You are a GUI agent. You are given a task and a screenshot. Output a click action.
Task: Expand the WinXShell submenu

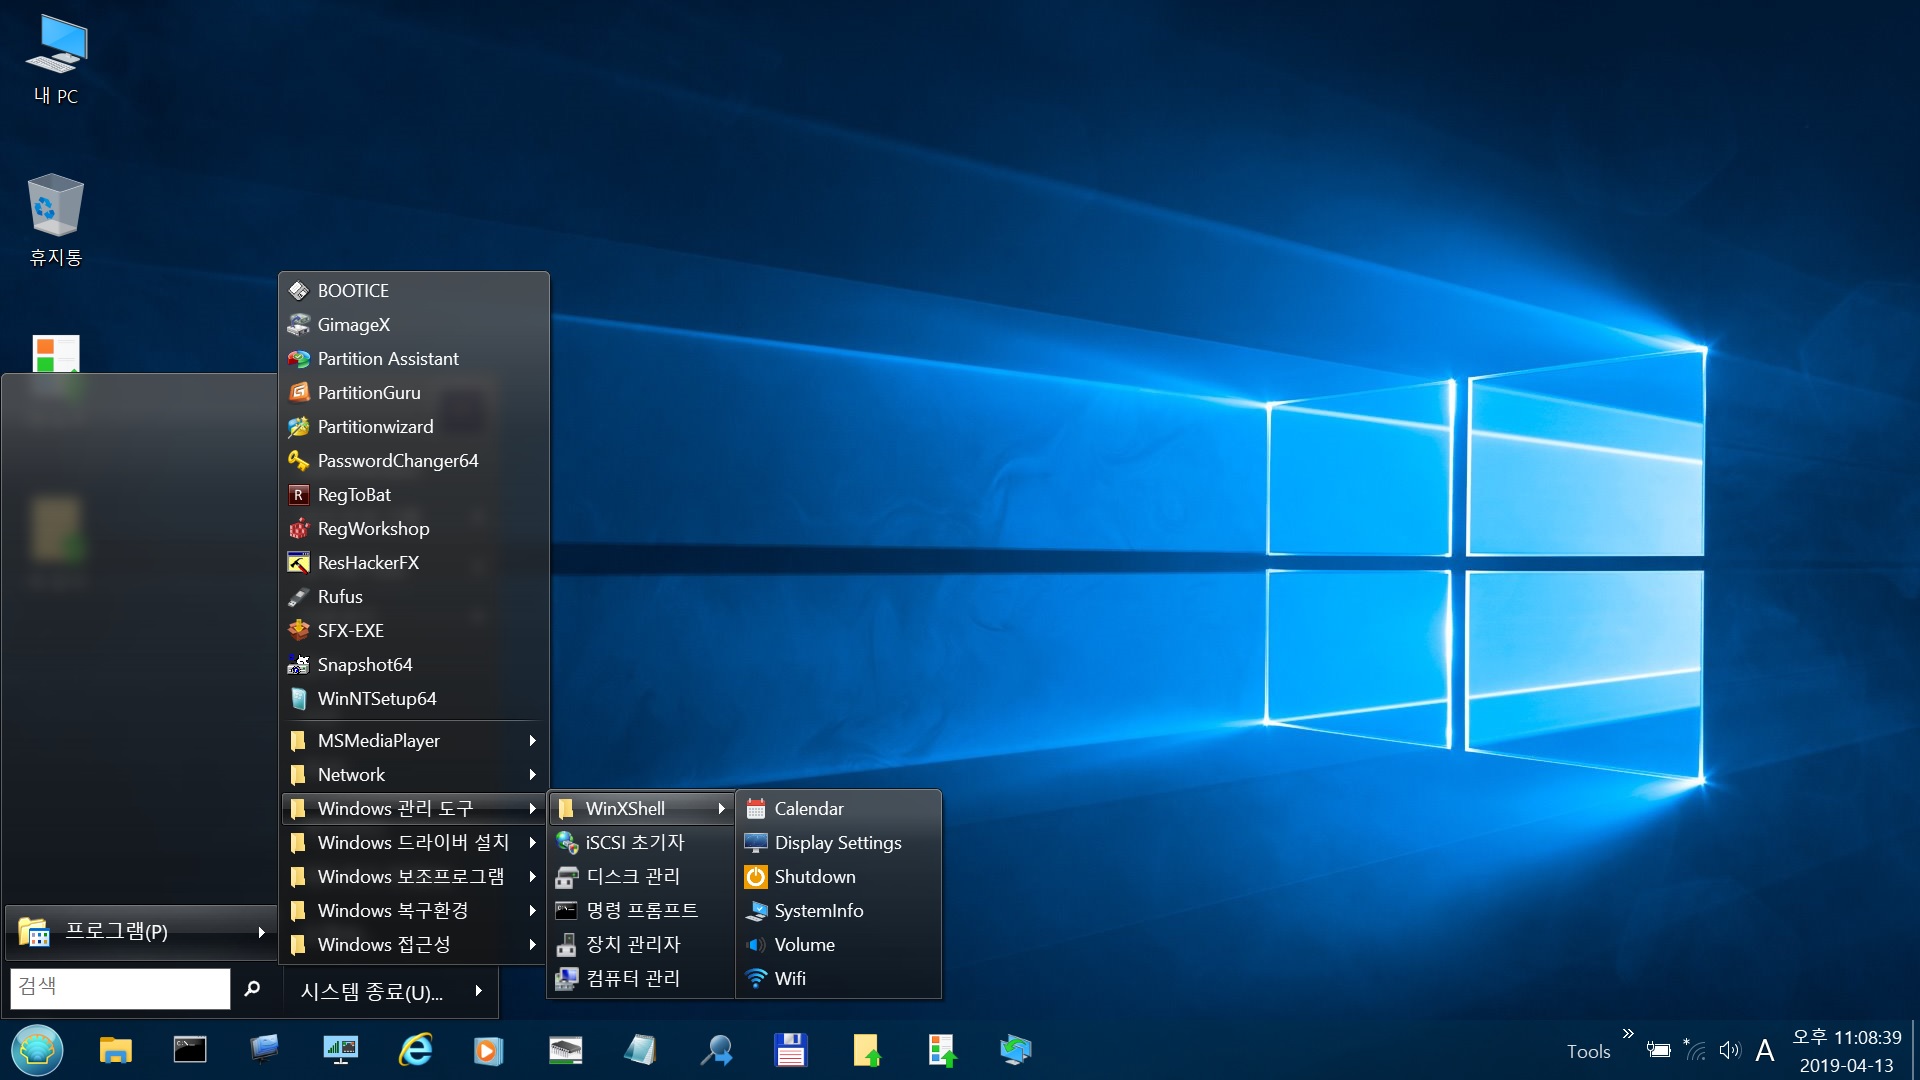pyautogui.click(x=641, y=808)
